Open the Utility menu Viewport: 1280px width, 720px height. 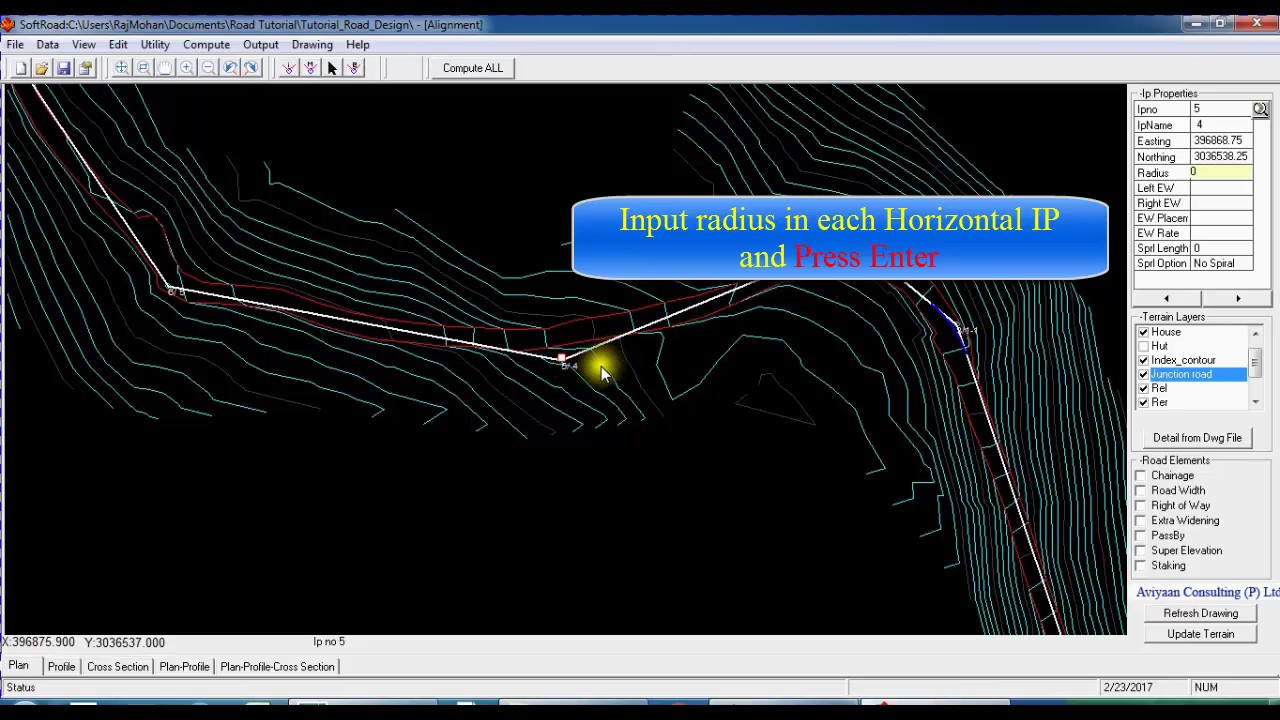click(155, 44)
